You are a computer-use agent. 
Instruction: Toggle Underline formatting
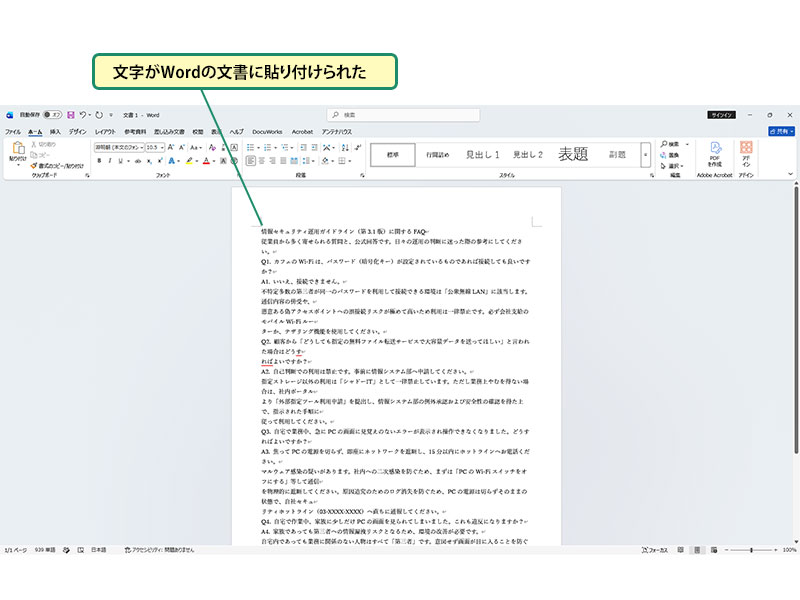120,161
